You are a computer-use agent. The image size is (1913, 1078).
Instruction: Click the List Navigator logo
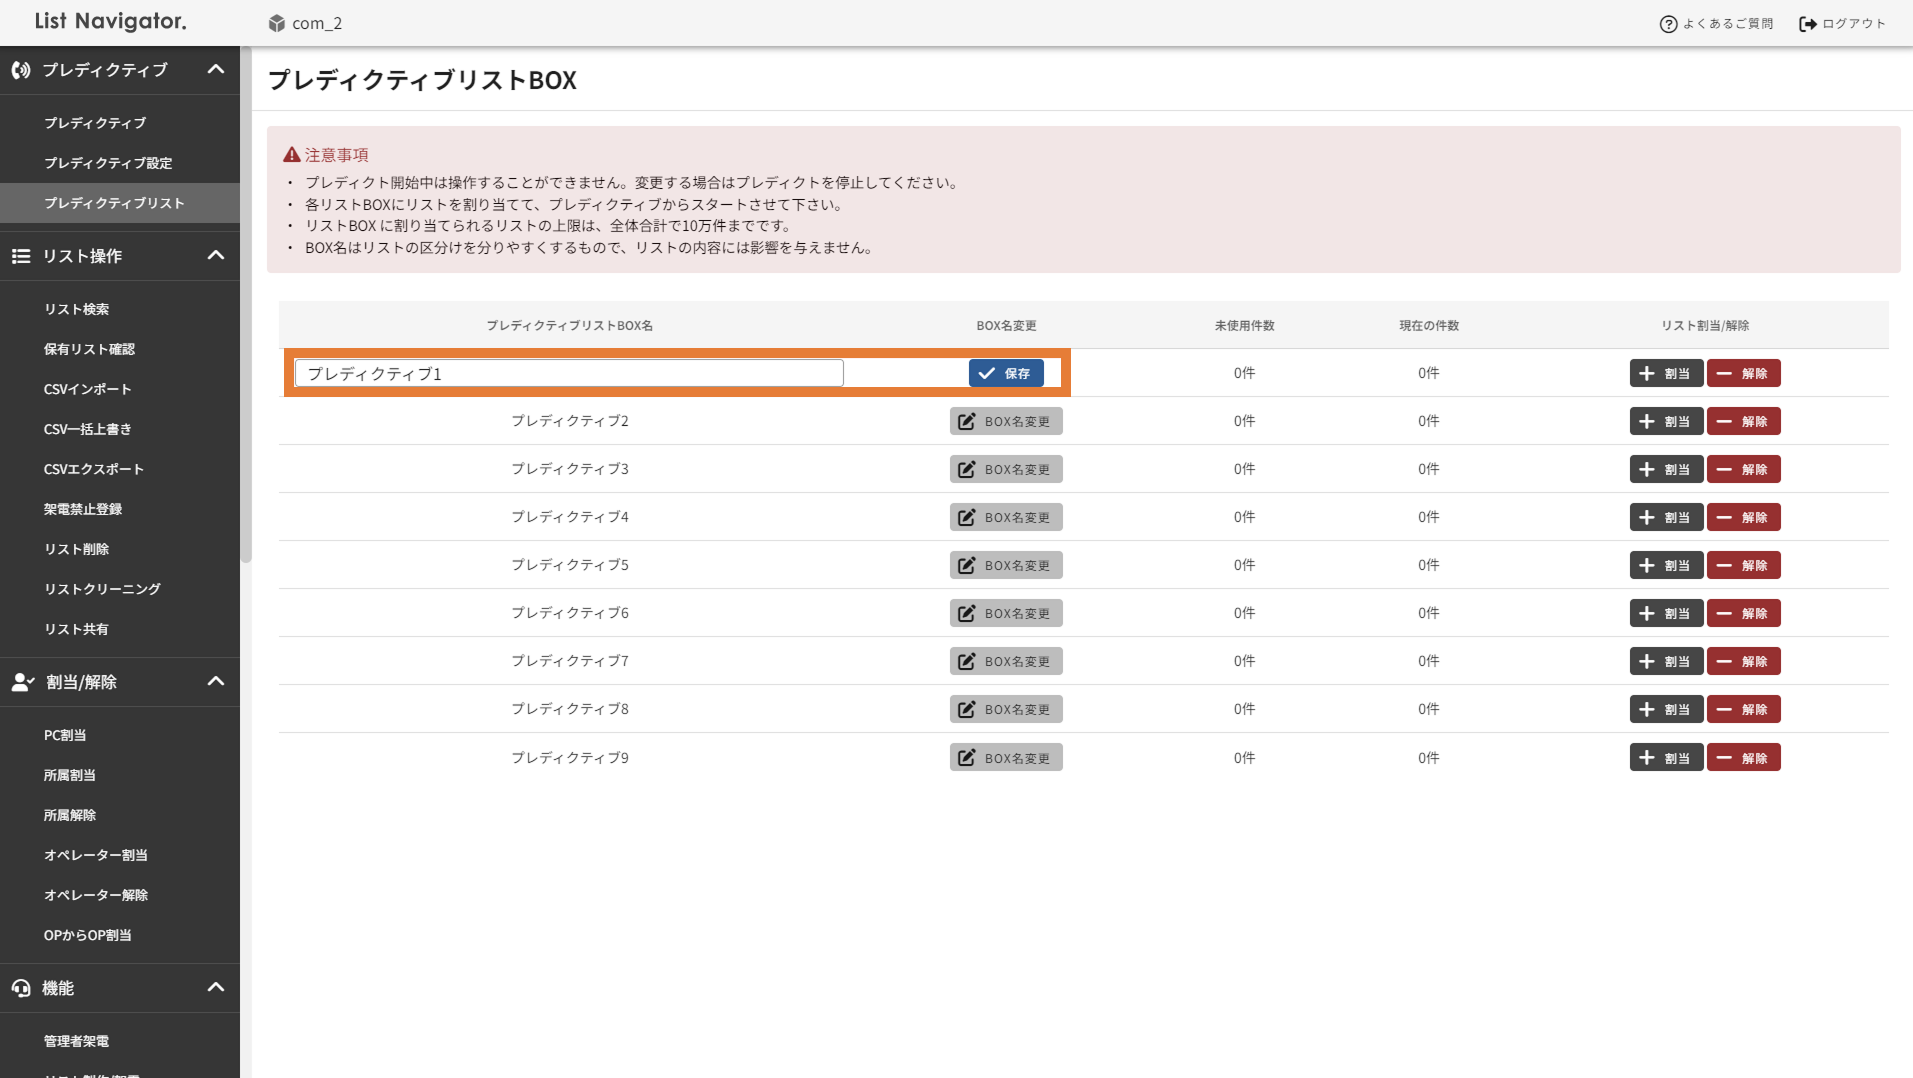[x=110, y=22]
